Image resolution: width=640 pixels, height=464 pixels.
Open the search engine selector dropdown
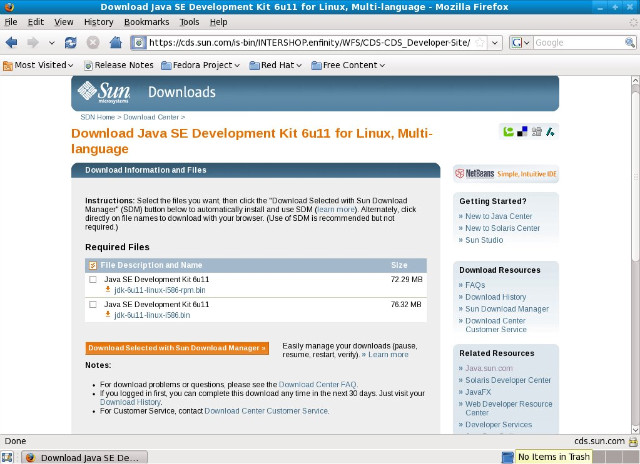point(527,42)
